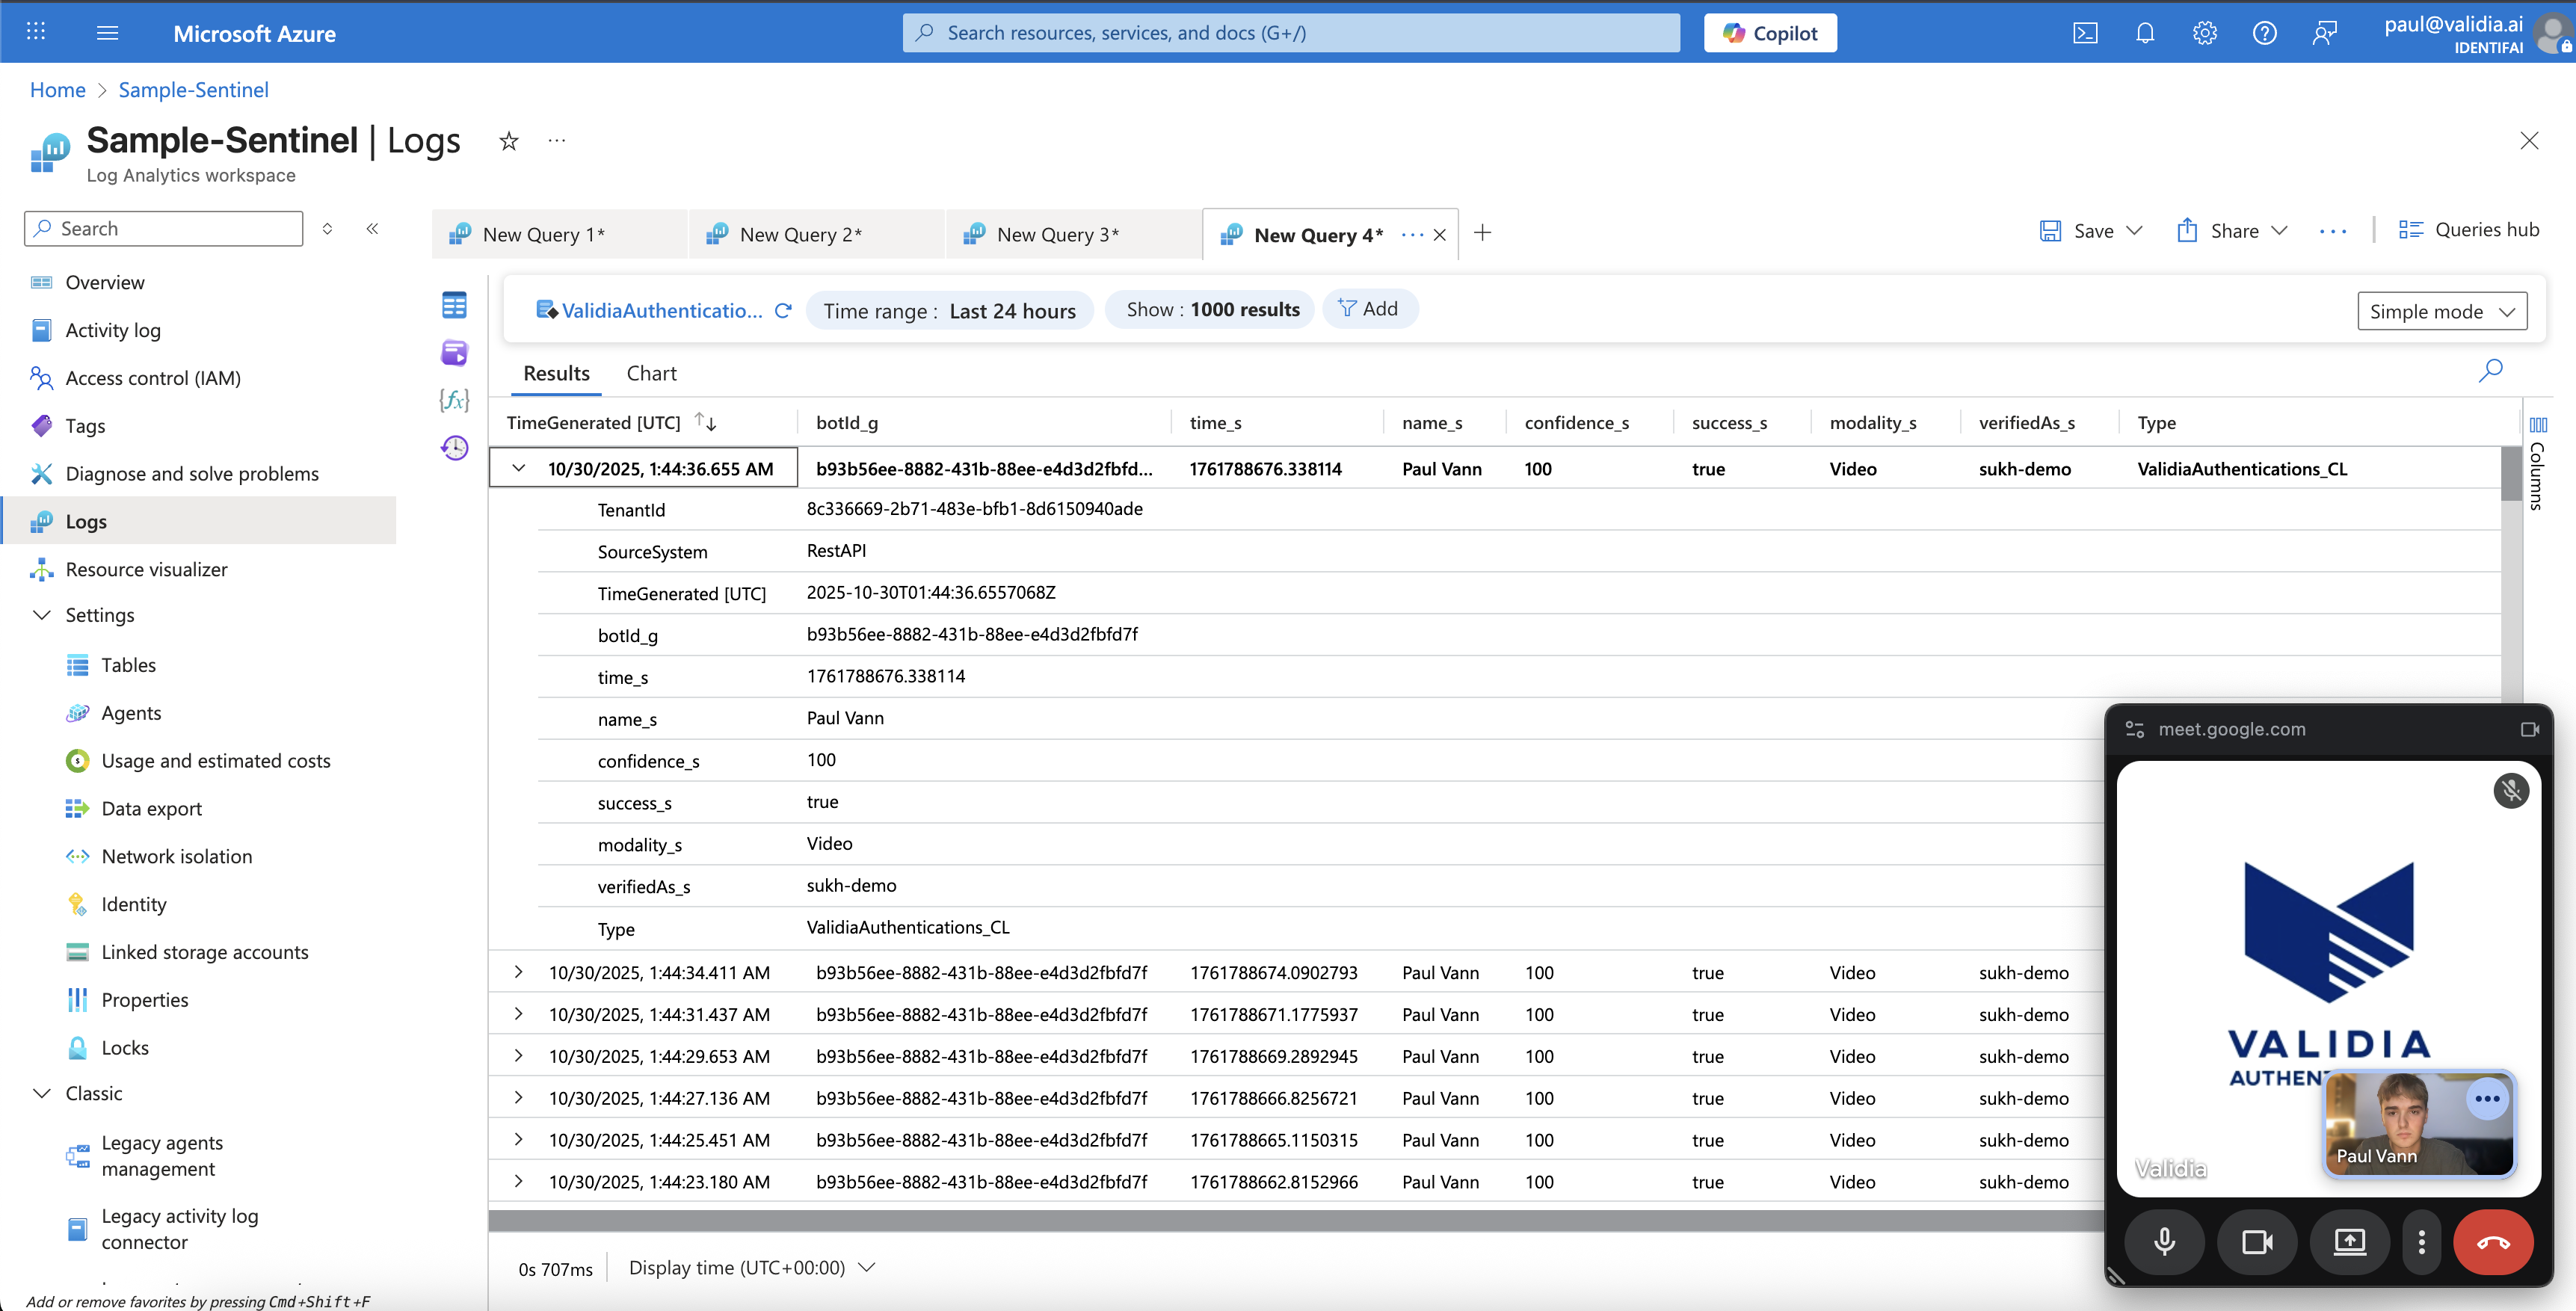2576x1311 pixels.
Task: Toggle the microphone in Google Meet
Action: pos(2164,1241)
